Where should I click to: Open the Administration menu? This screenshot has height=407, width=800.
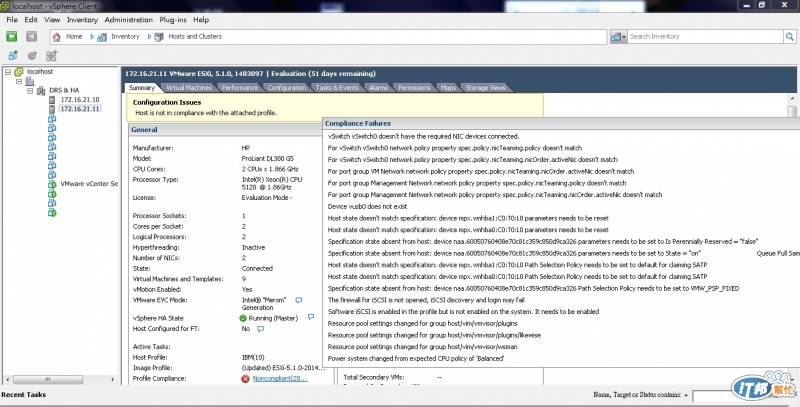tap(129, 20)
